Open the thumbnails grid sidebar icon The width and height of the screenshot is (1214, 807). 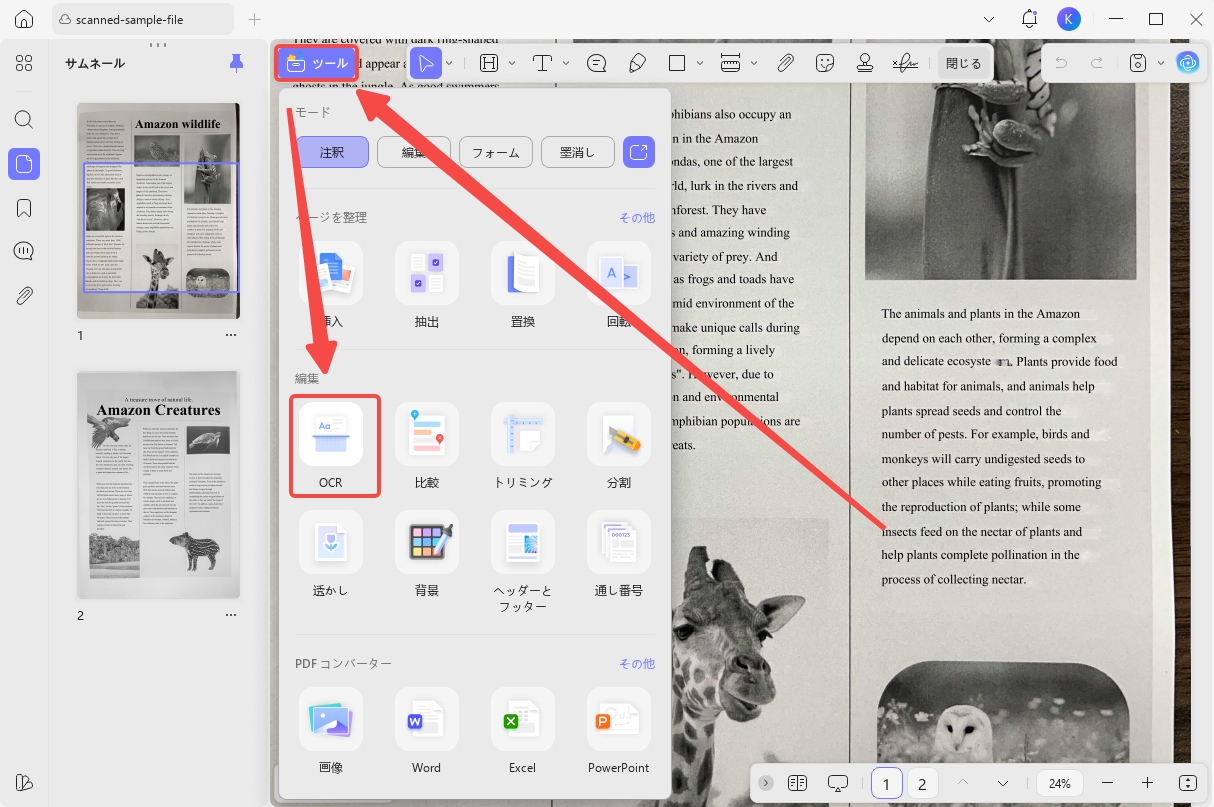(x=24, y=63)
